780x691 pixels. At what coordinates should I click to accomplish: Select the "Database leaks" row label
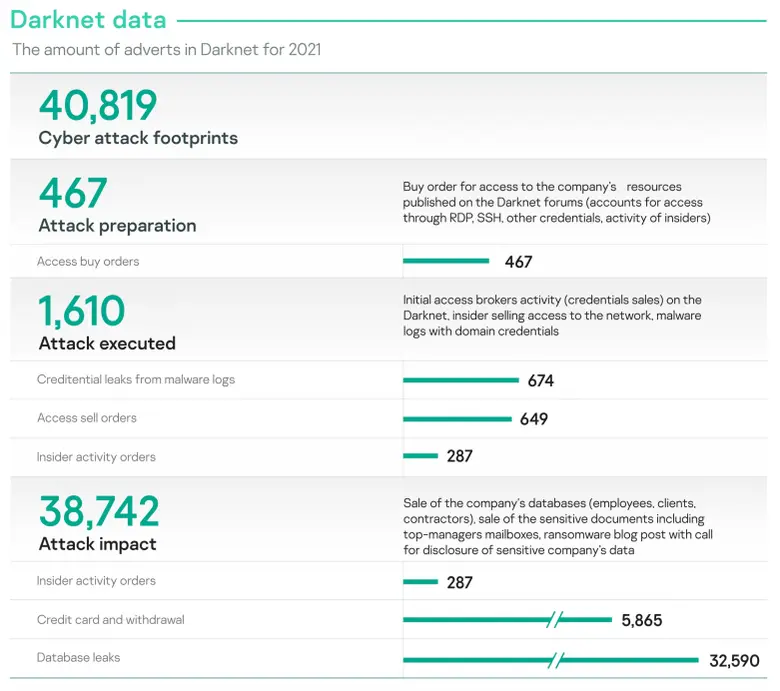pyautogui.click(x=77, y=658)
